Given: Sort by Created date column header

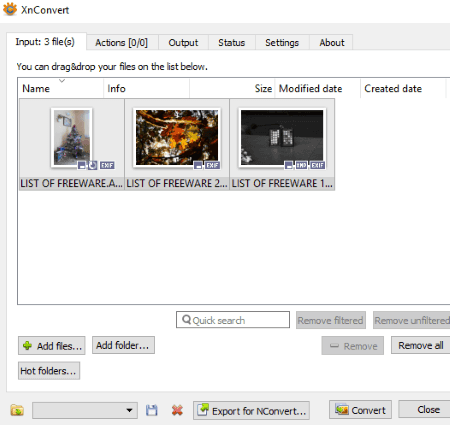Looking at the screenshot, I should (x=403, y=89).
